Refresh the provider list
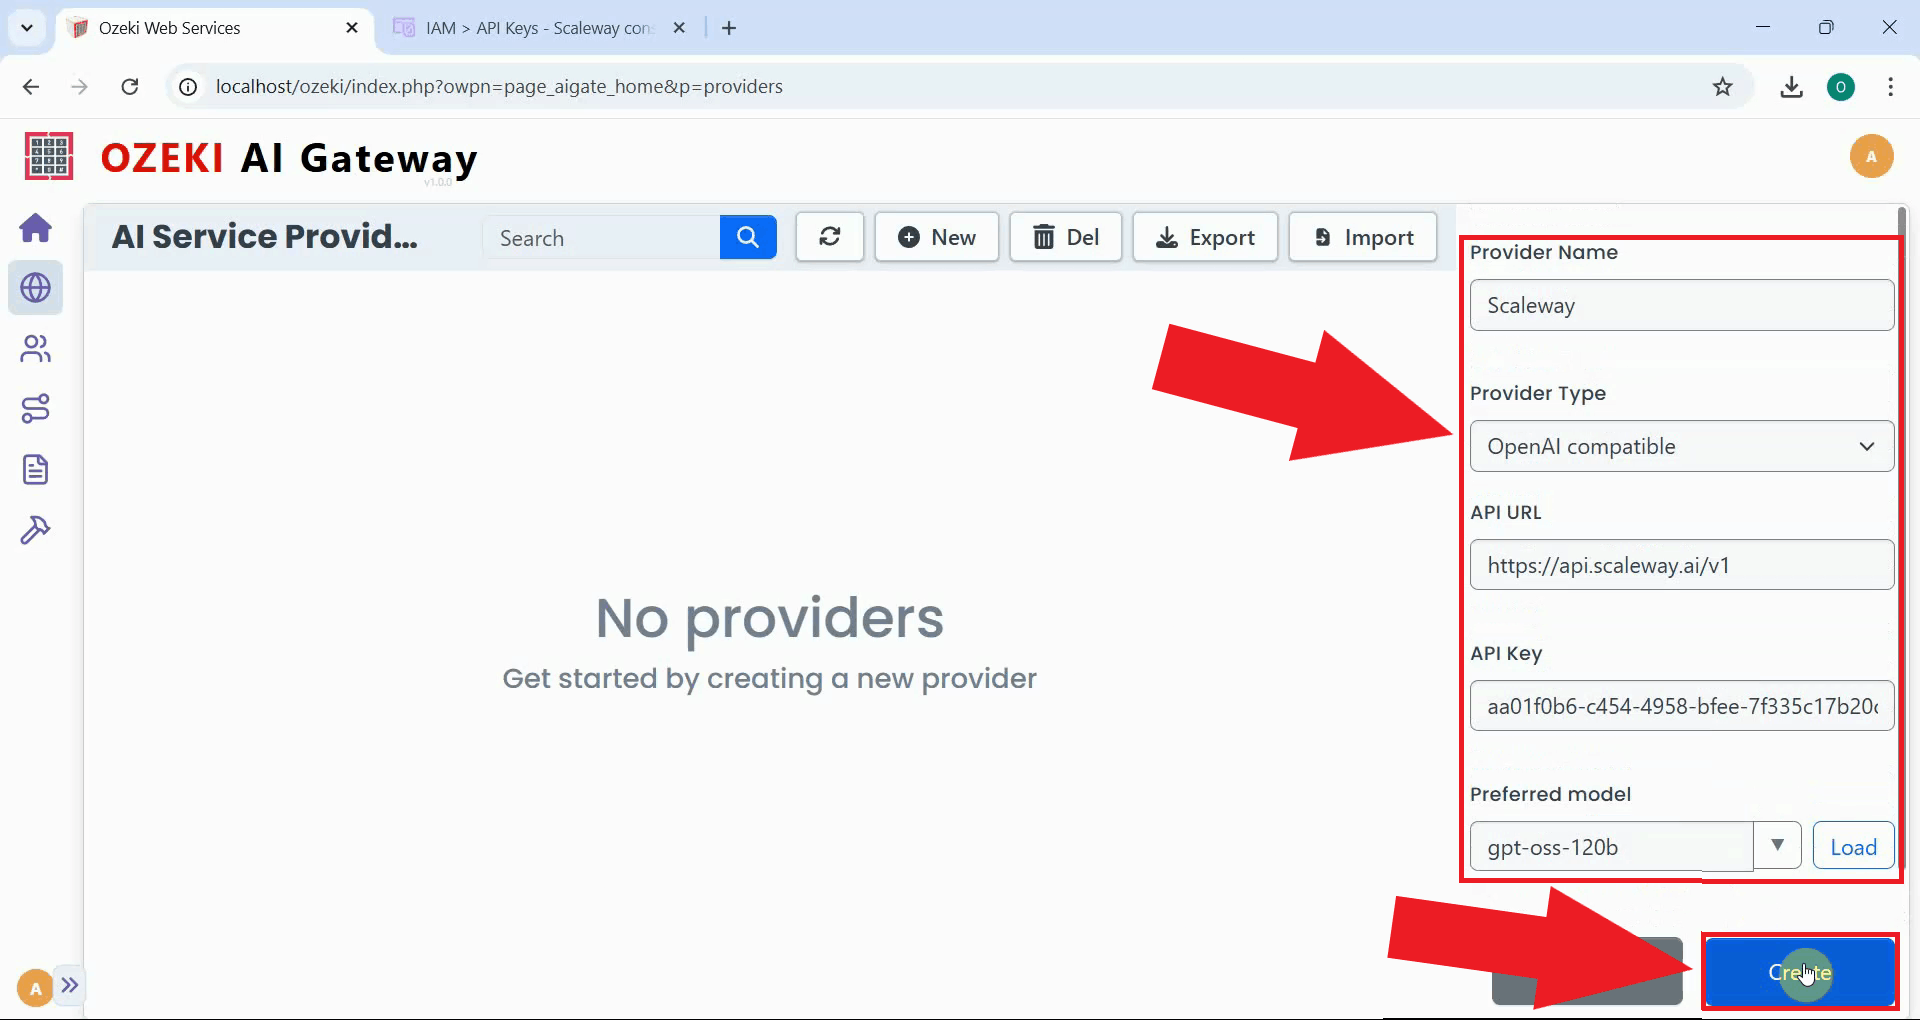 point(829,237)
